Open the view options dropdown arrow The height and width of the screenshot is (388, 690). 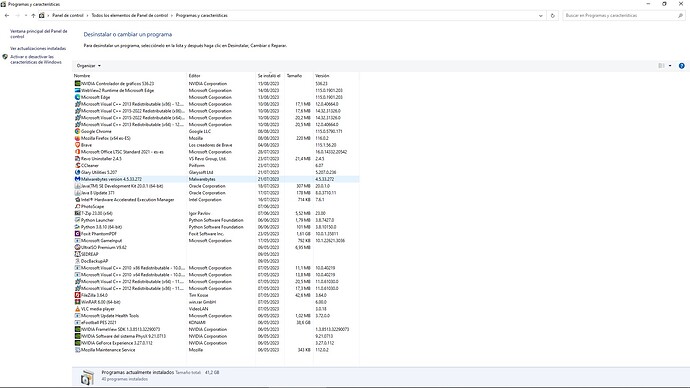(670, 66)
